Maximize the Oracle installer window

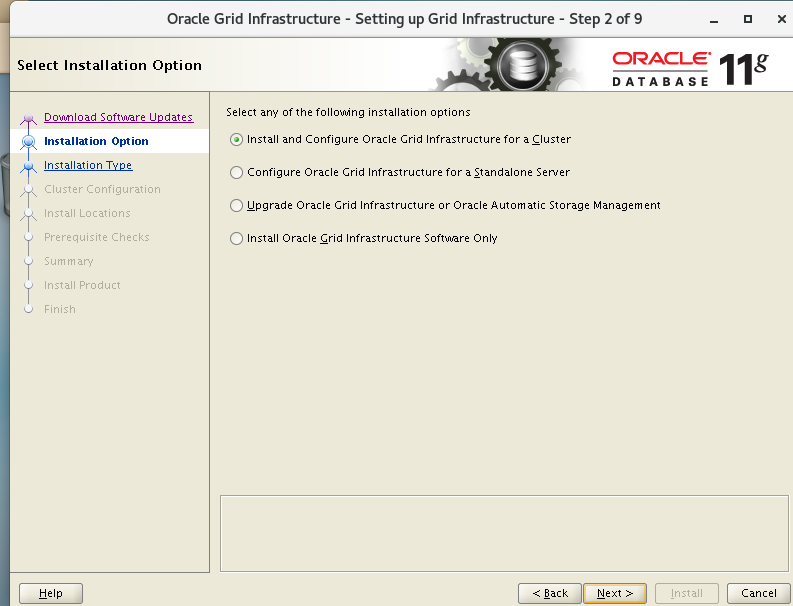pos(747,19)
